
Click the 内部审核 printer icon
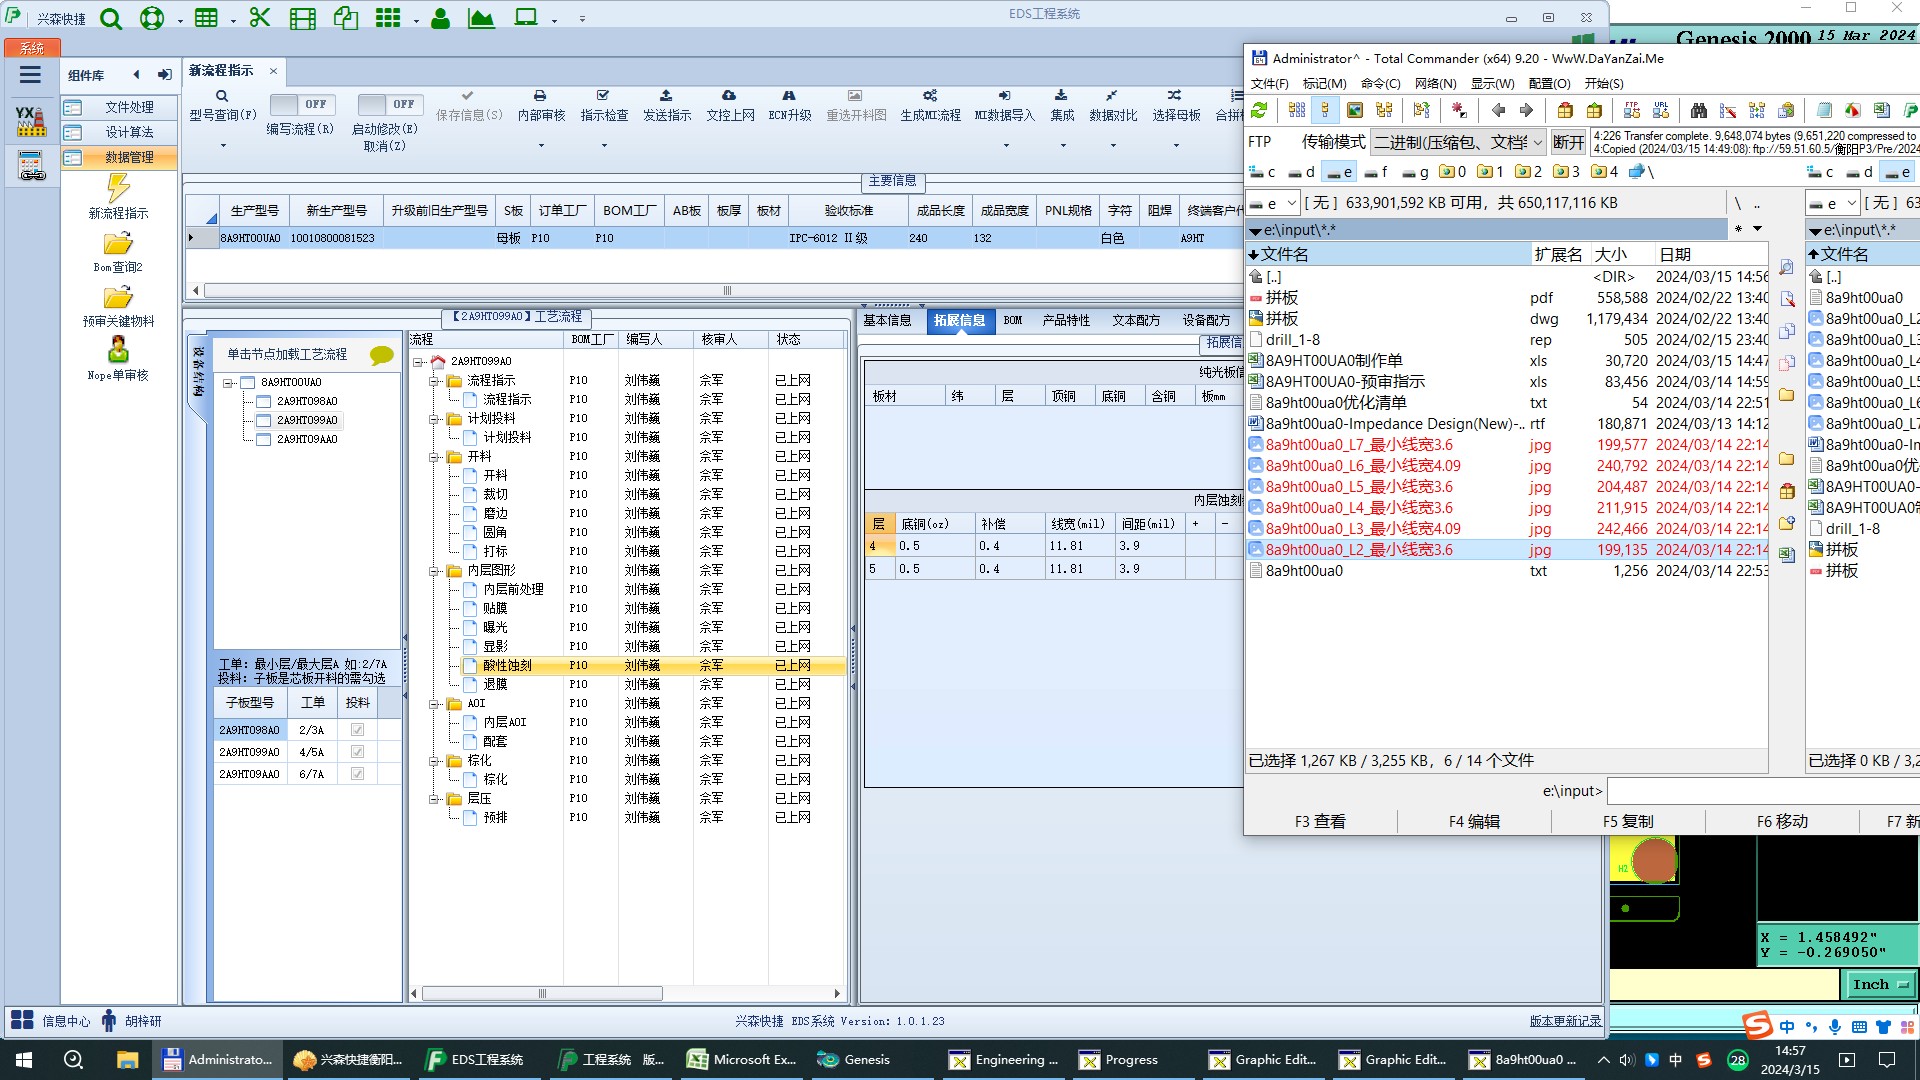coord(540,96)
